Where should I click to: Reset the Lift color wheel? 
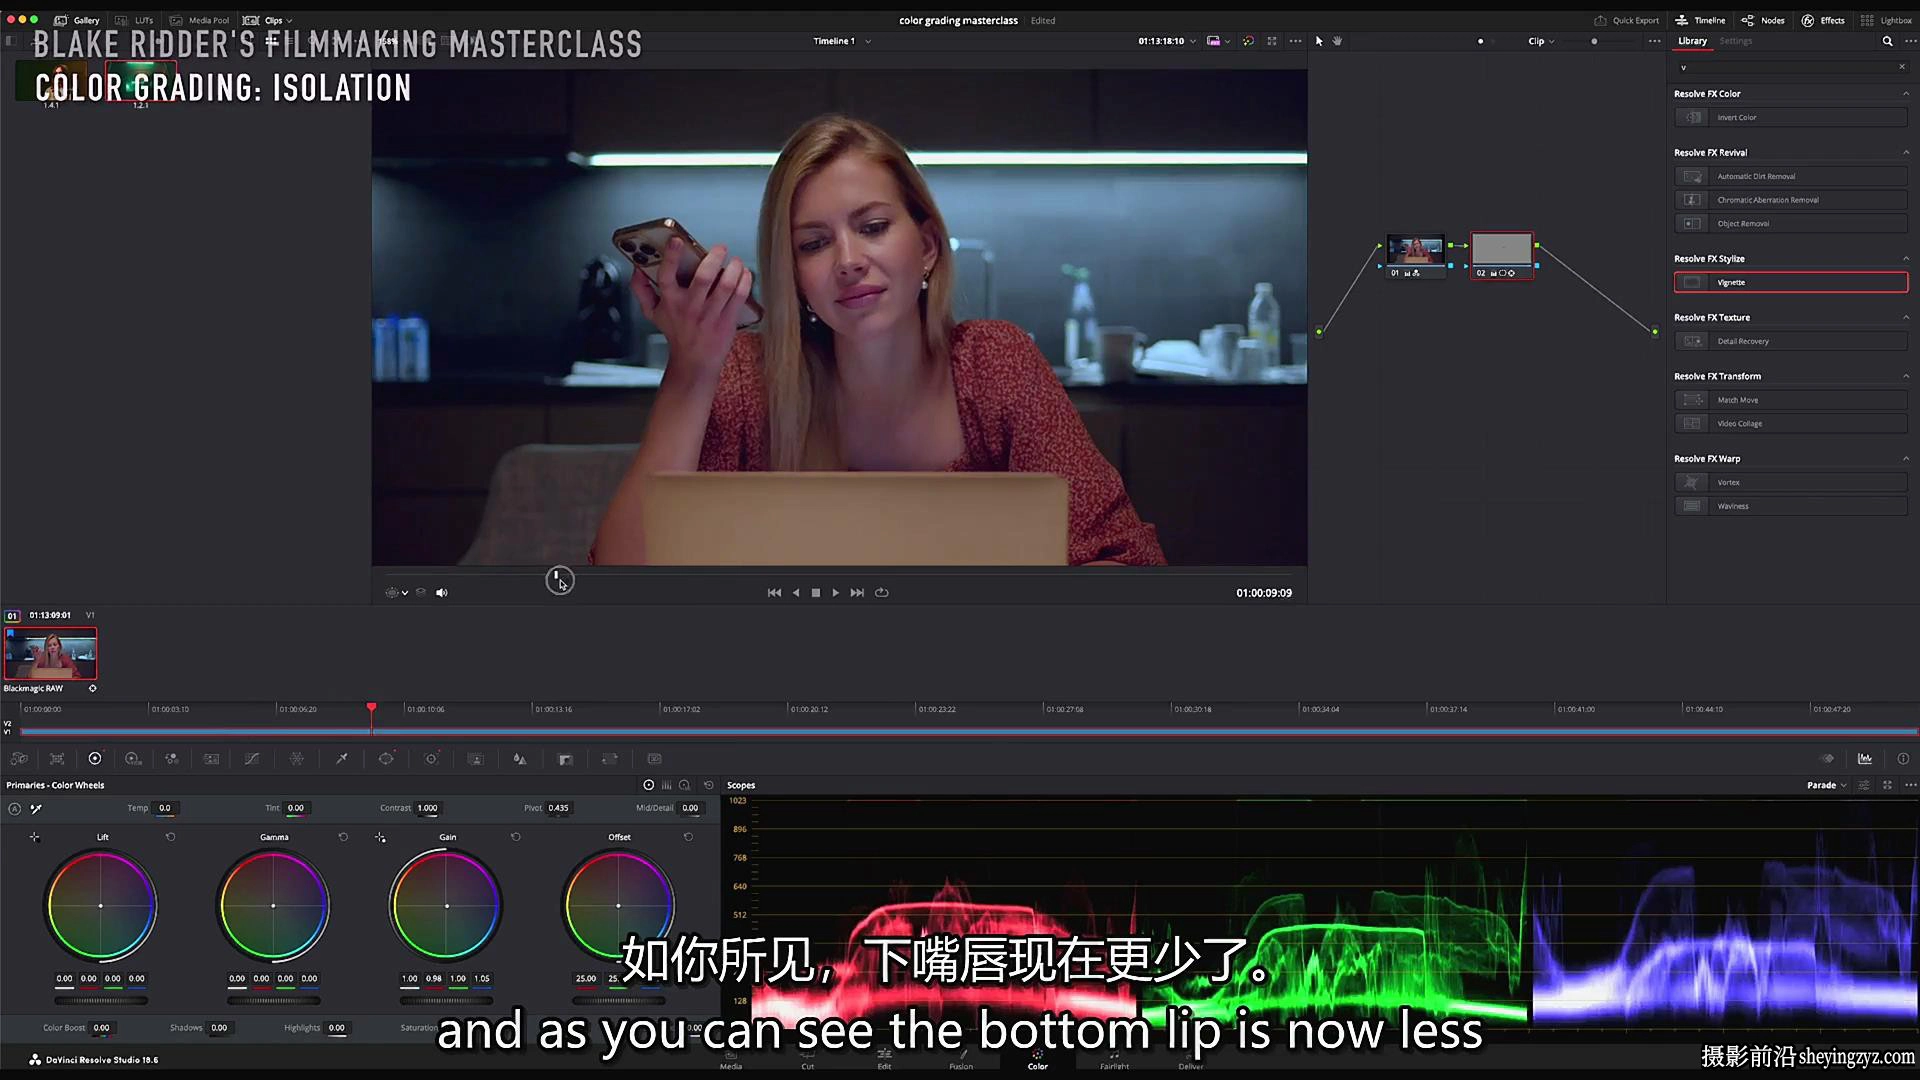(171, 837)
